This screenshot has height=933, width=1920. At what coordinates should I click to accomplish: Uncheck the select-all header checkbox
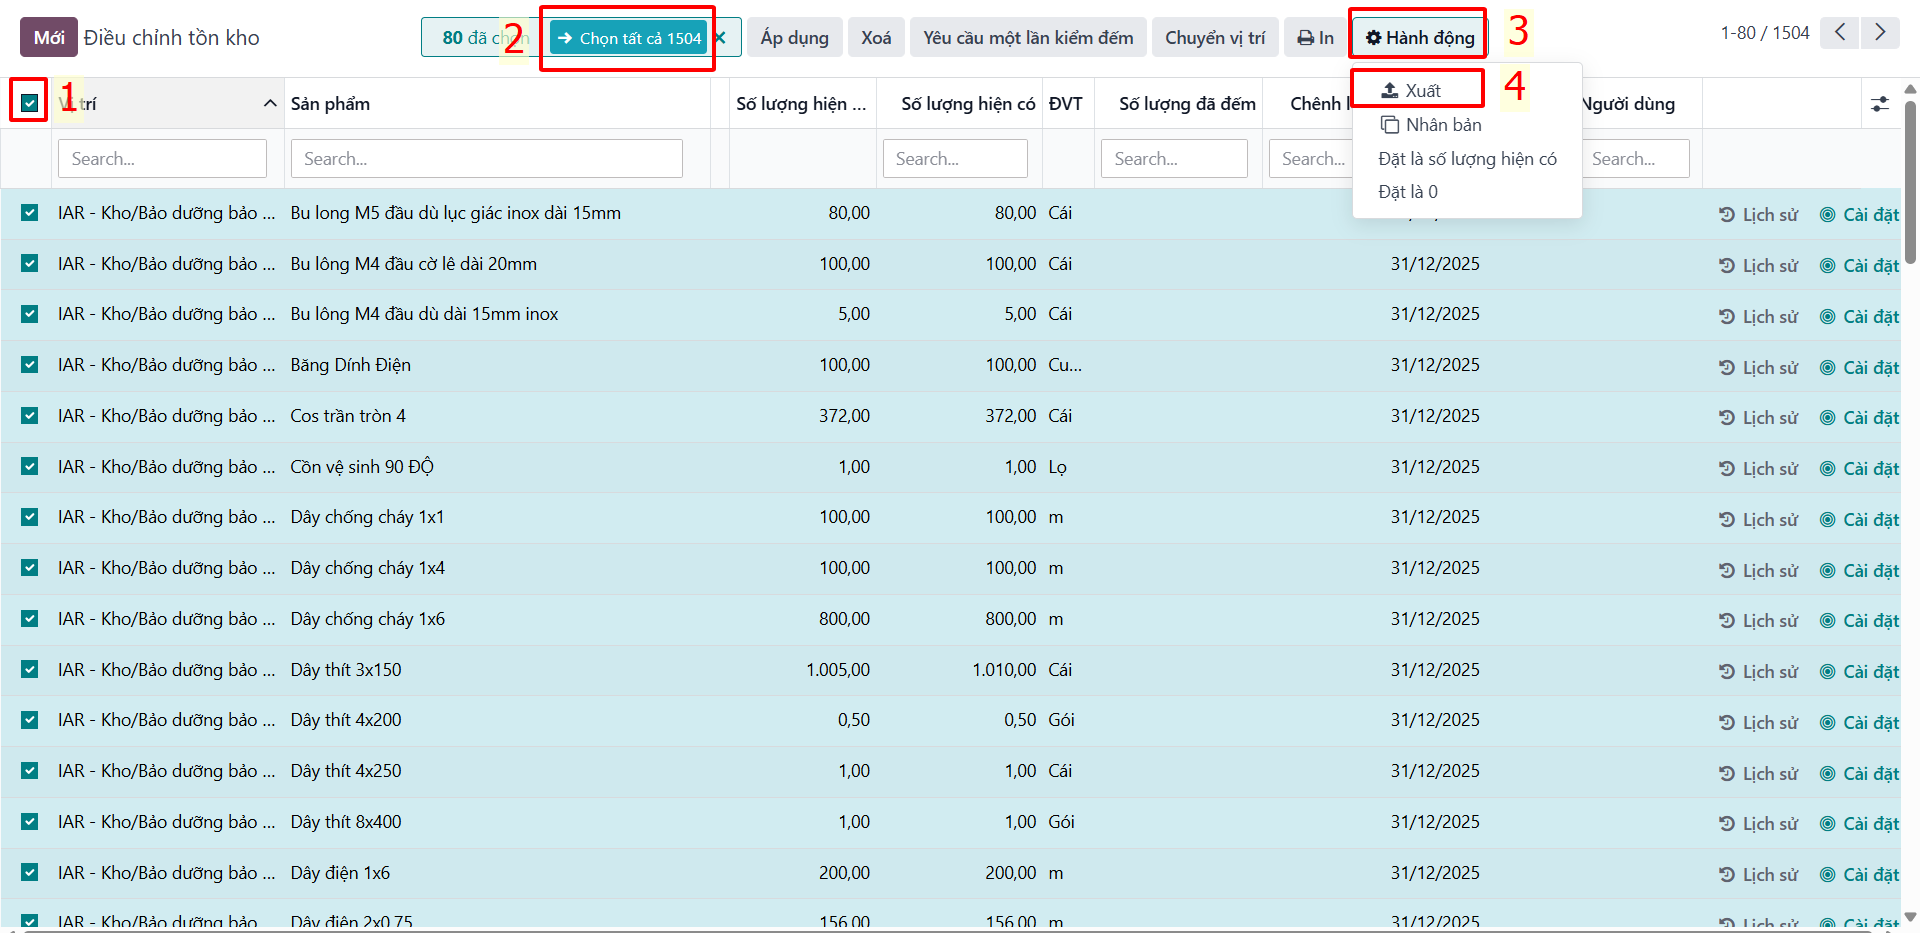[29, 103]
